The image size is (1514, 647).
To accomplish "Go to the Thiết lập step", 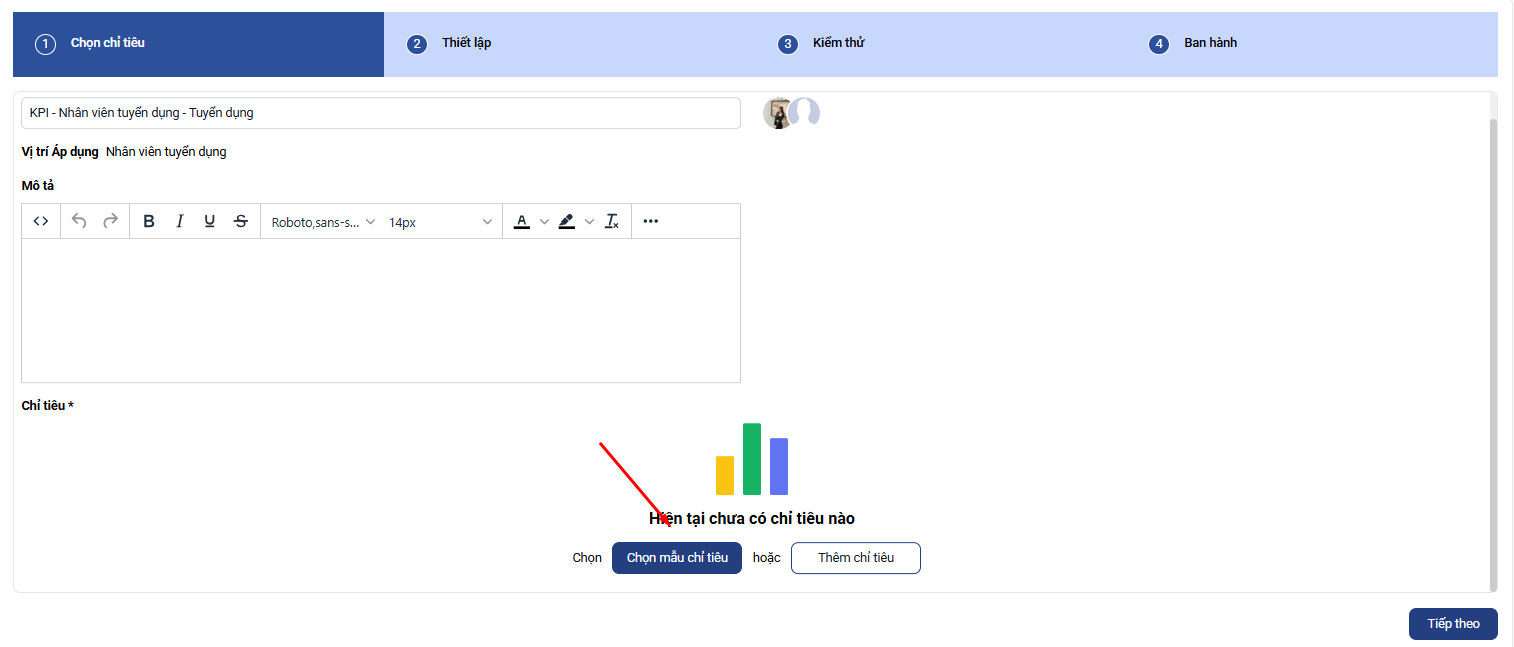I will coord(466,43).
